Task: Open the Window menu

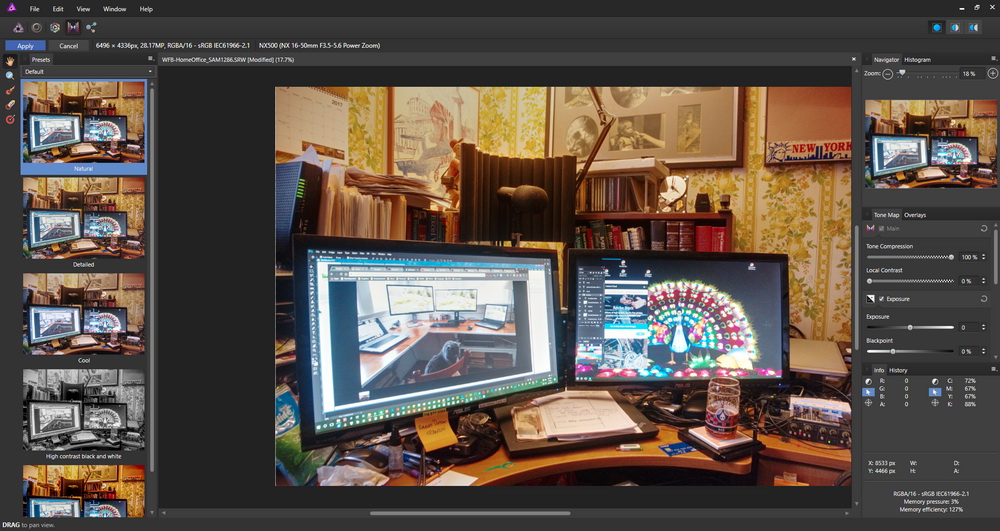Action: [114, 9]
